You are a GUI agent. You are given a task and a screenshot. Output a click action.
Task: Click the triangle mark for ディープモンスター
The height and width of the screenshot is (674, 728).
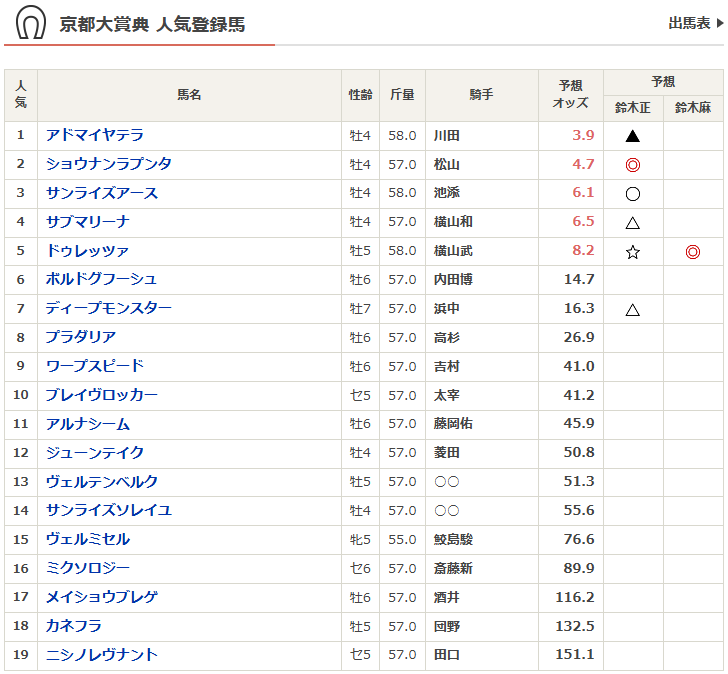(x=632, y=310)
